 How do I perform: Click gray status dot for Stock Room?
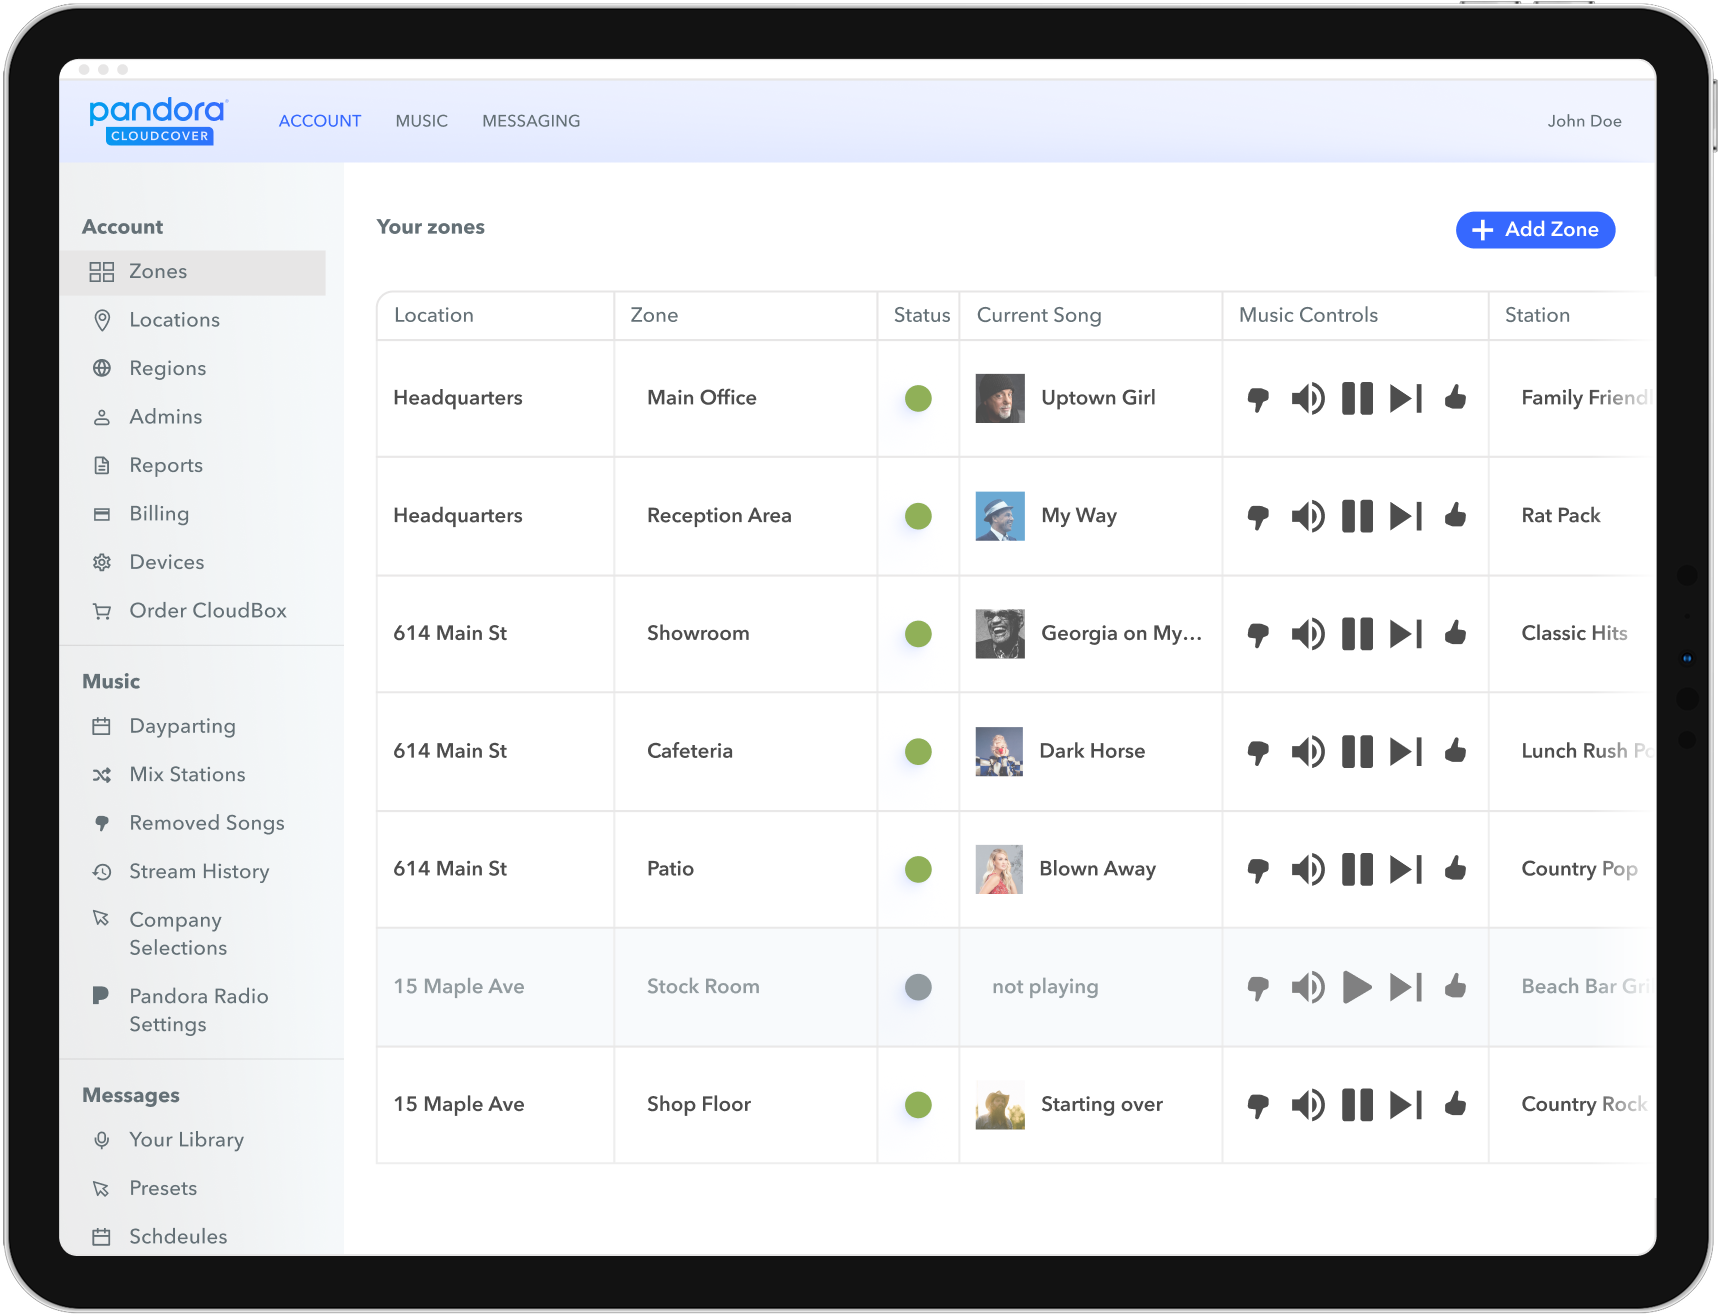(918, 988)
